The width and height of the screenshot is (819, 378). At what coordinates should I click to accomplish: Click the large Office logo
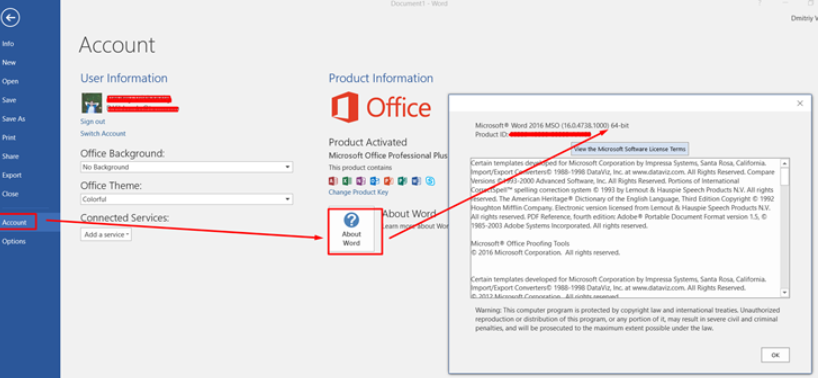381,107
